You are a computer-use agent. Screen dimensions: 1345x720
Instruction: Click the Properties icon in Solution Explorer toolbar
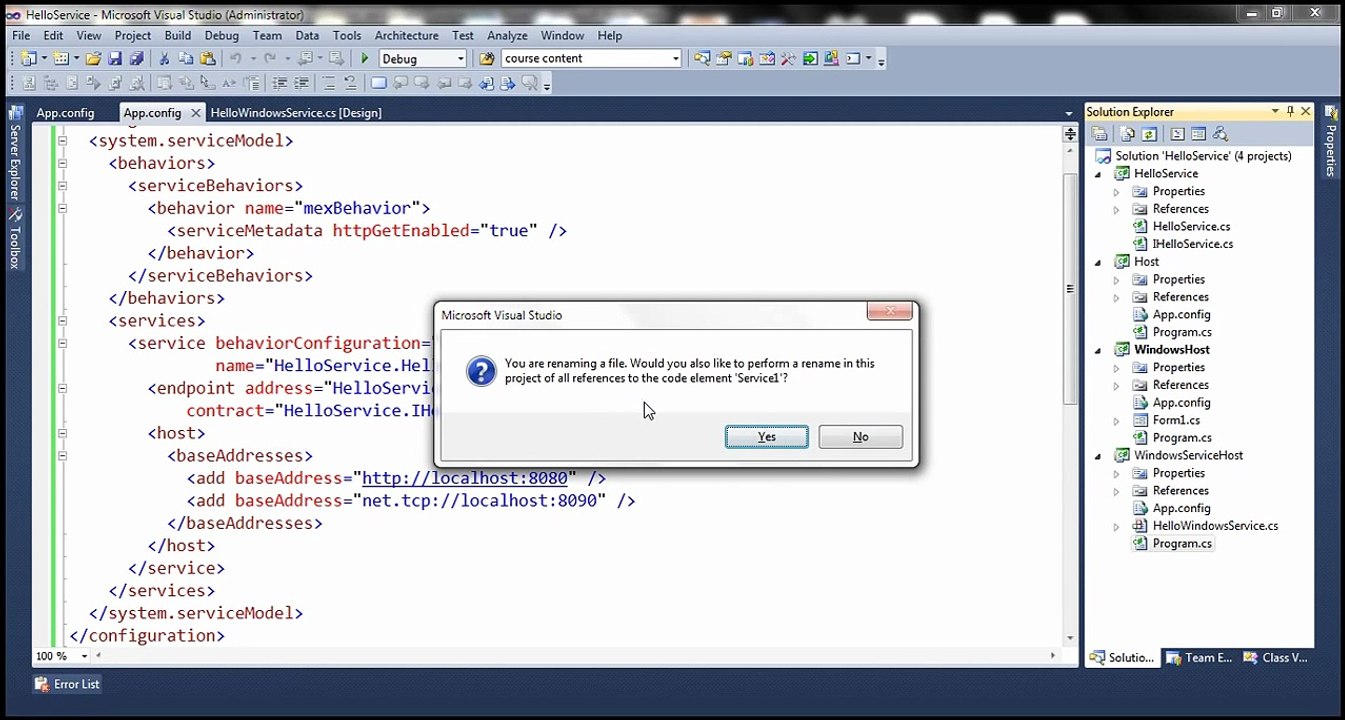1099,134
